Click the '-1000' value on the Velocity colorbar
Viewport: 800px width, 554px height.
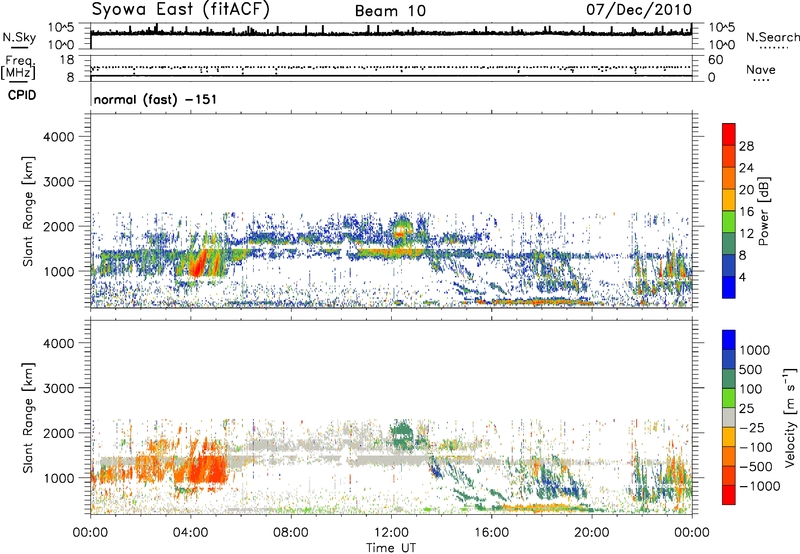pyautogui.click(x=759, y=486)
